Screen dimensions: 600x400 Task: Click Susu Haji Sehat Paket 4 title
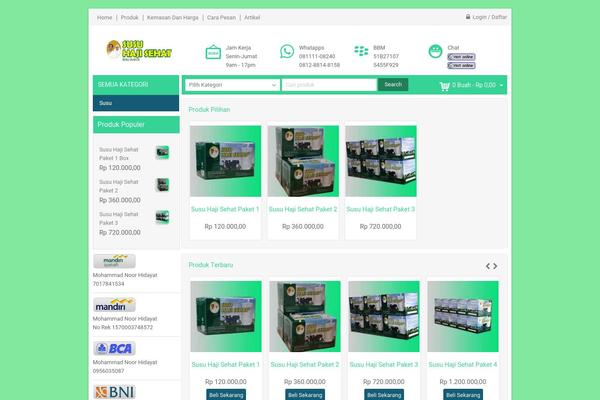pyautogui.click(x=463, y=365)
